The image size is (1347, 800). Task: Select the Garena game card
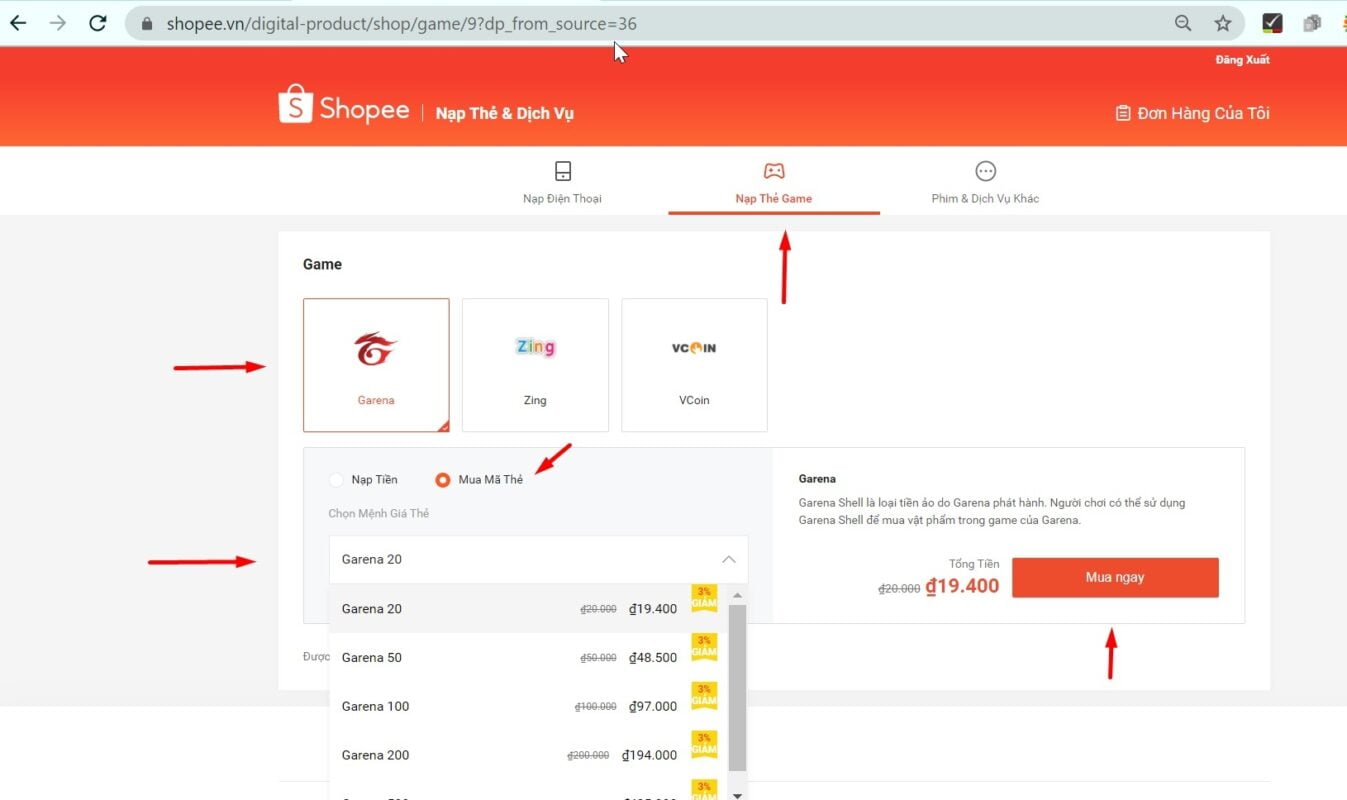(x=376, y=365)
